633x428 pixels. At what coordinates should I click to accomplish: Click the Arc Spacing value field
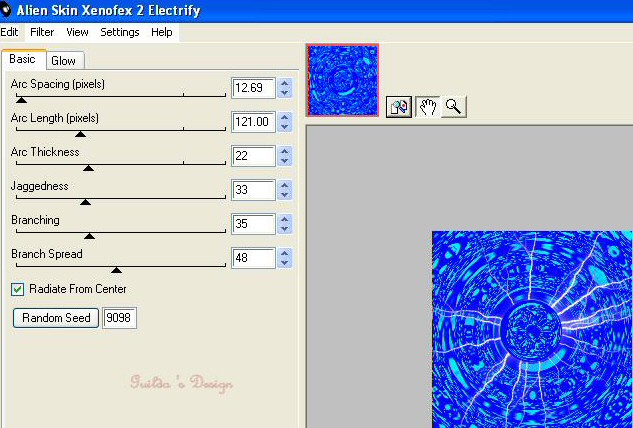254,88
